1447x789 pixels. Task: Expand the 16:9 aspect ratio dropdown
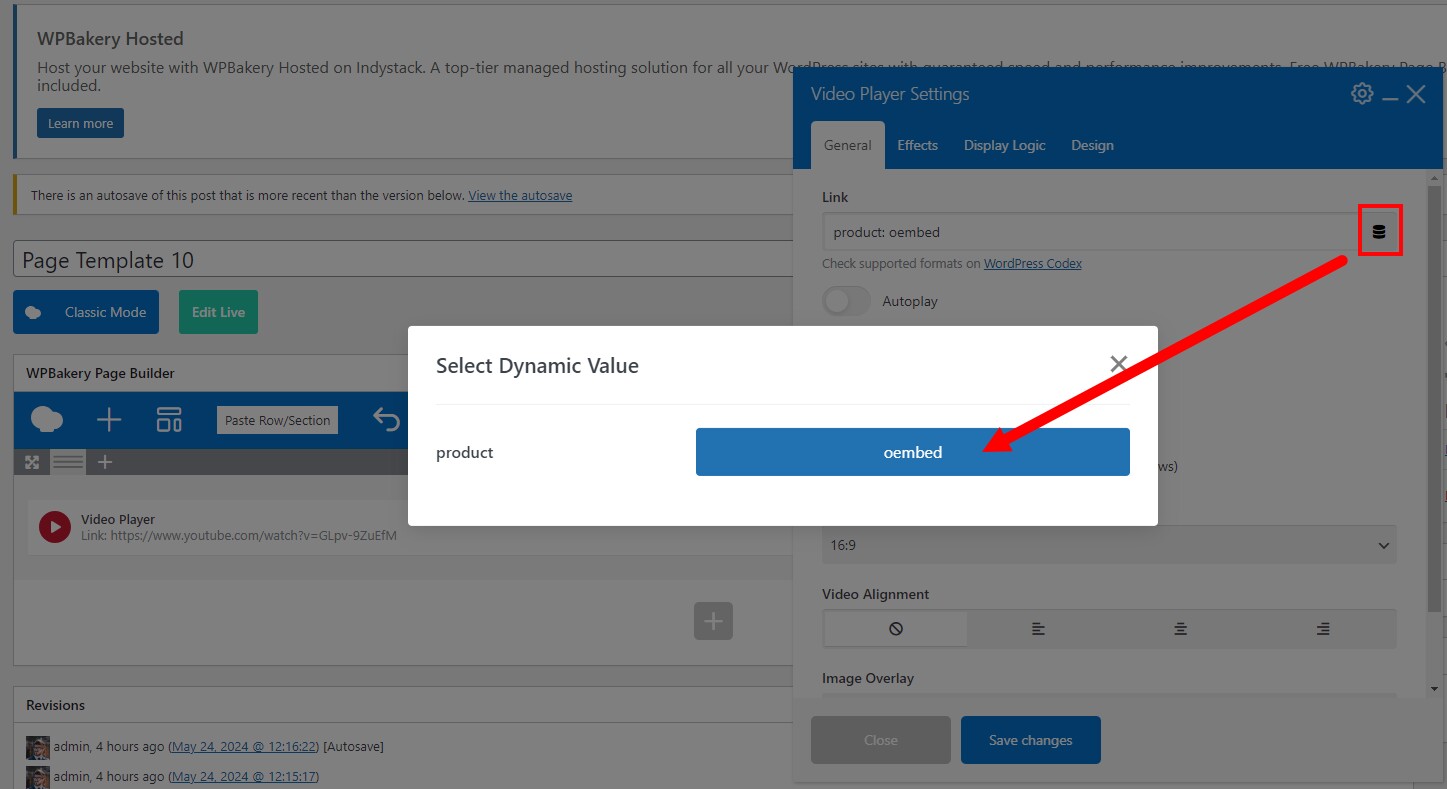click(1108, 546)
